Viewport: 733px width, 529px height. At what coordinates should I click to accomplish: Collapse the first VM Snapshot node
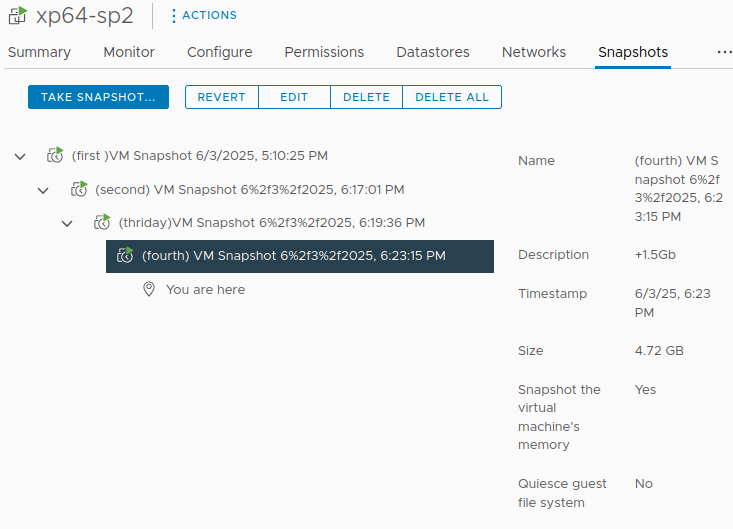20,157
